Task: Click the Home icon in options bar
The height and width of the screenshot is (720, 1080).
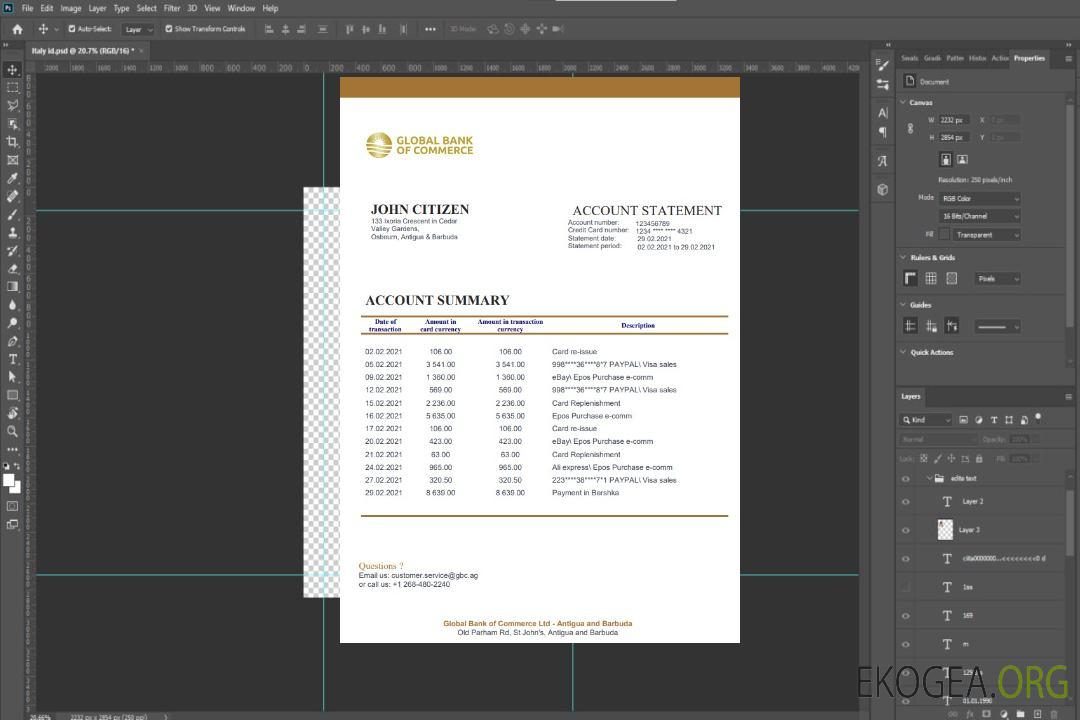Action: click(x=17, y=29)
